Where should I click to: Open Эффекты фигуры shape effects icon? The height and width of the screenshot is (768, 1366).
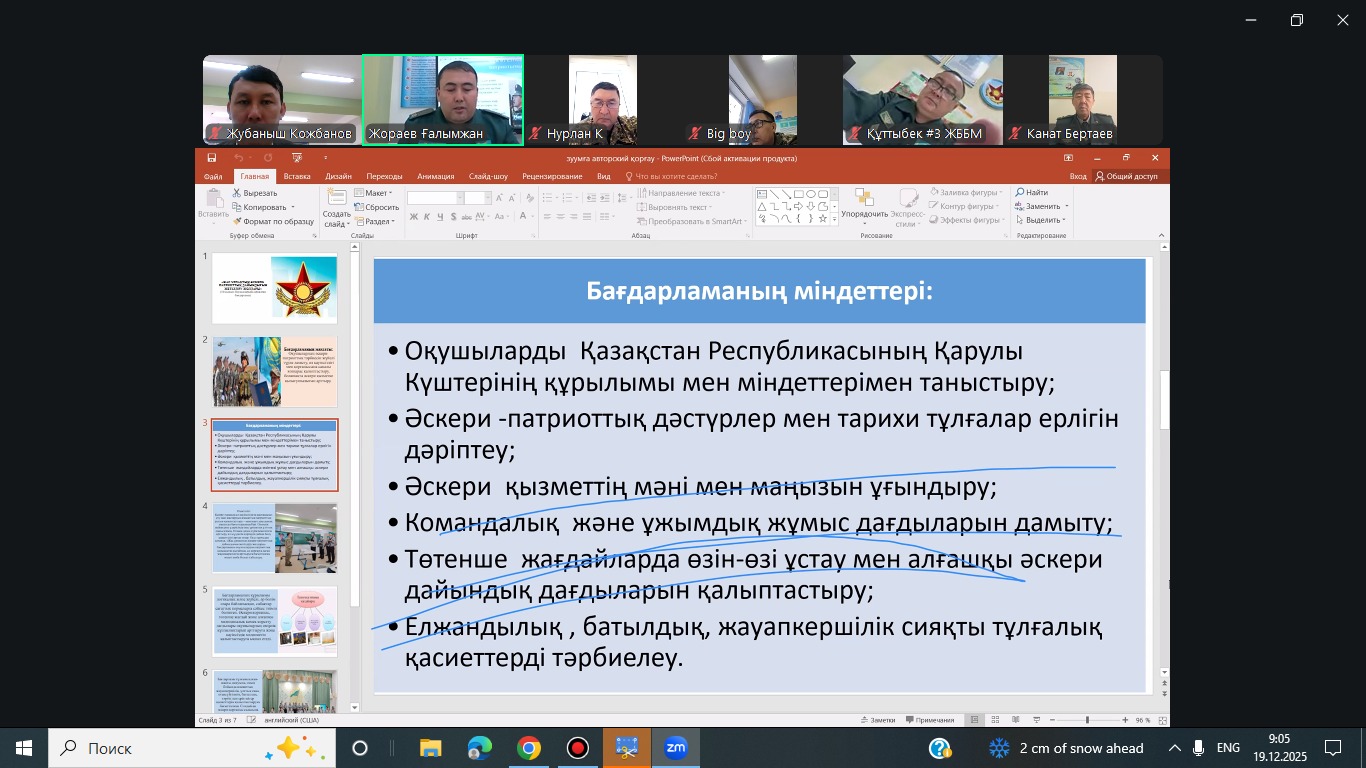point(933,220)
